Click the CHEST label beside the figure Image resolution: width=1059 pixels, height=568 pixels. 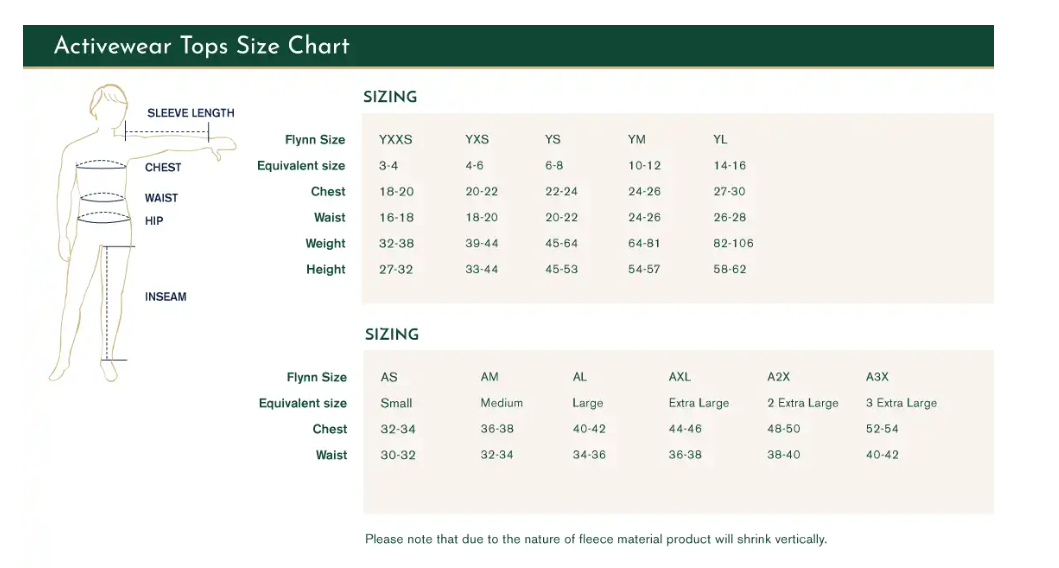click(x=163, y=167)
